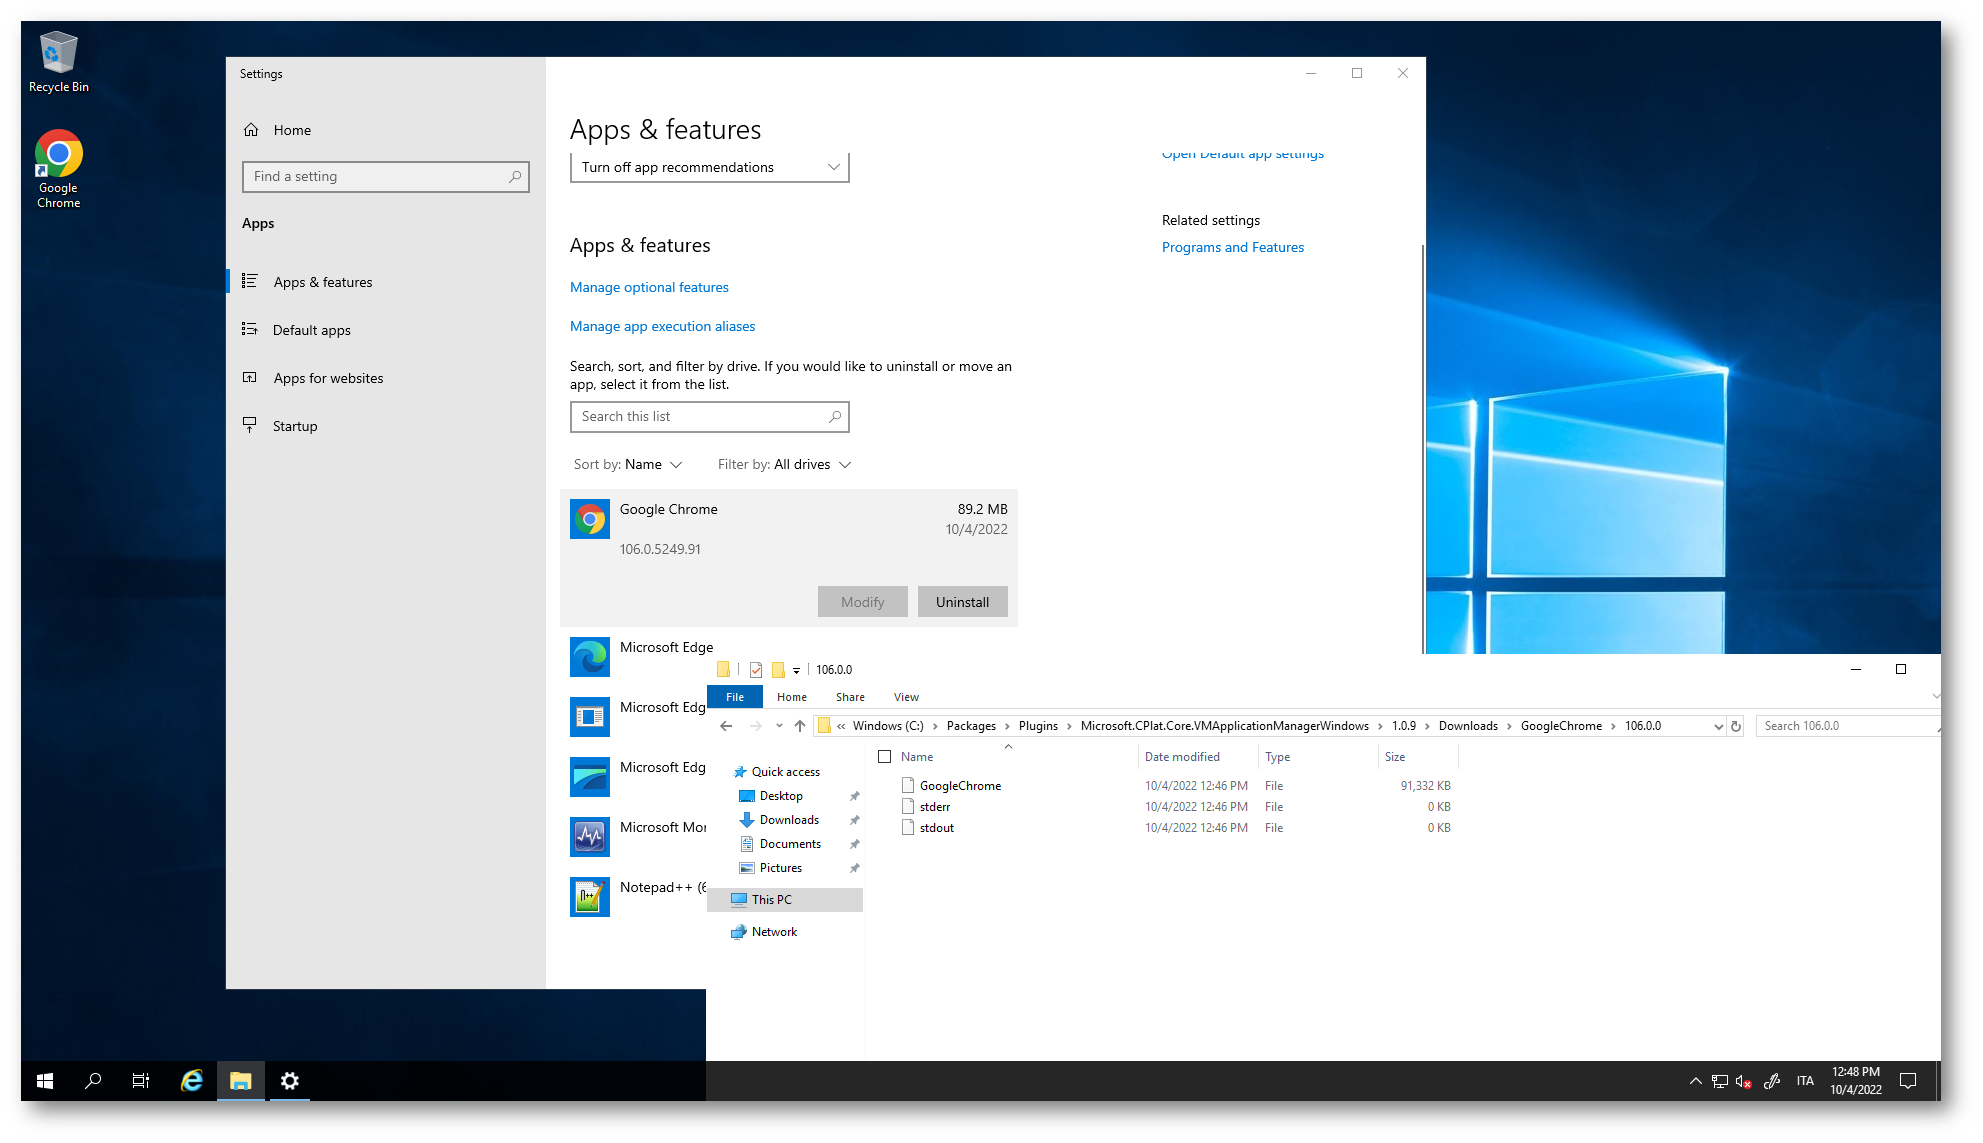Screen dimensions: 1983x1143
Task: Click the Properties icon in Explorer title bar
Action: pyautogui.click(x=756, y=670)
